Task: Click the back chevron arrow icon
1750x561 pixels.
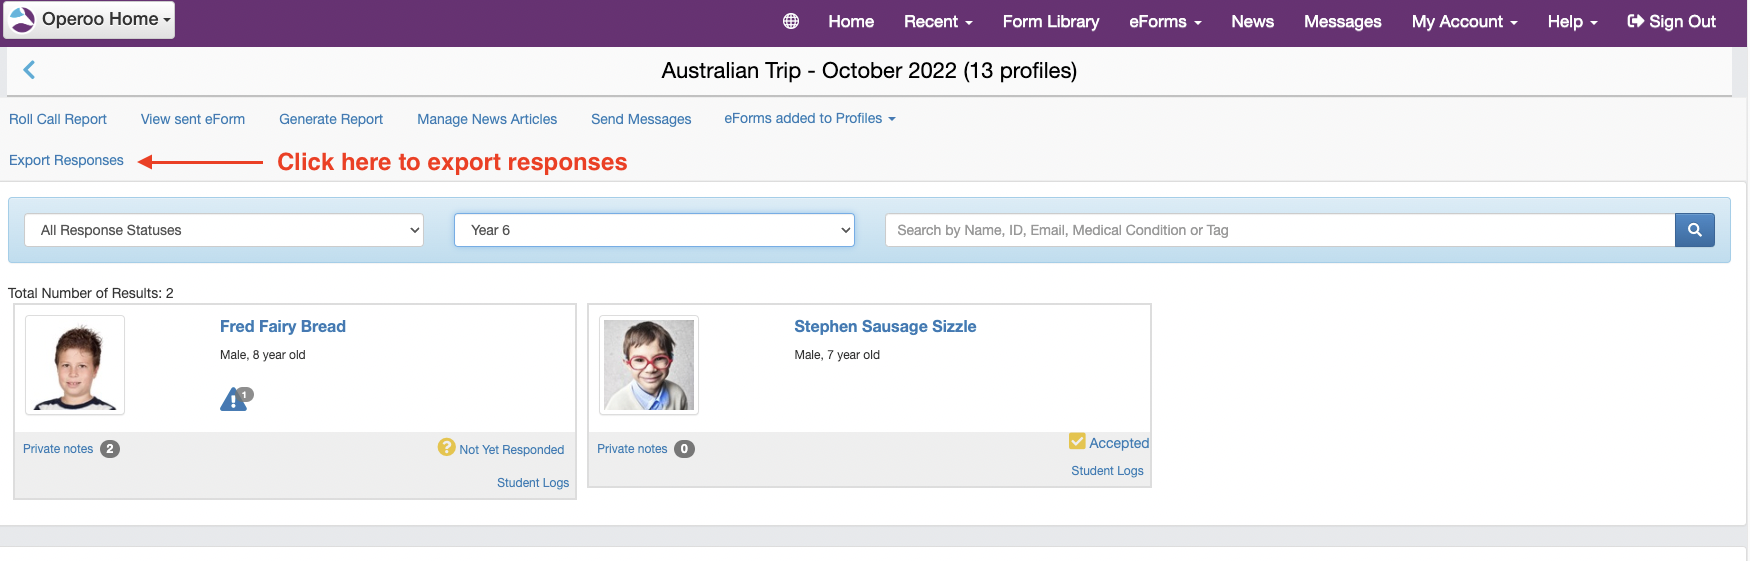Action: click(29, 69)
